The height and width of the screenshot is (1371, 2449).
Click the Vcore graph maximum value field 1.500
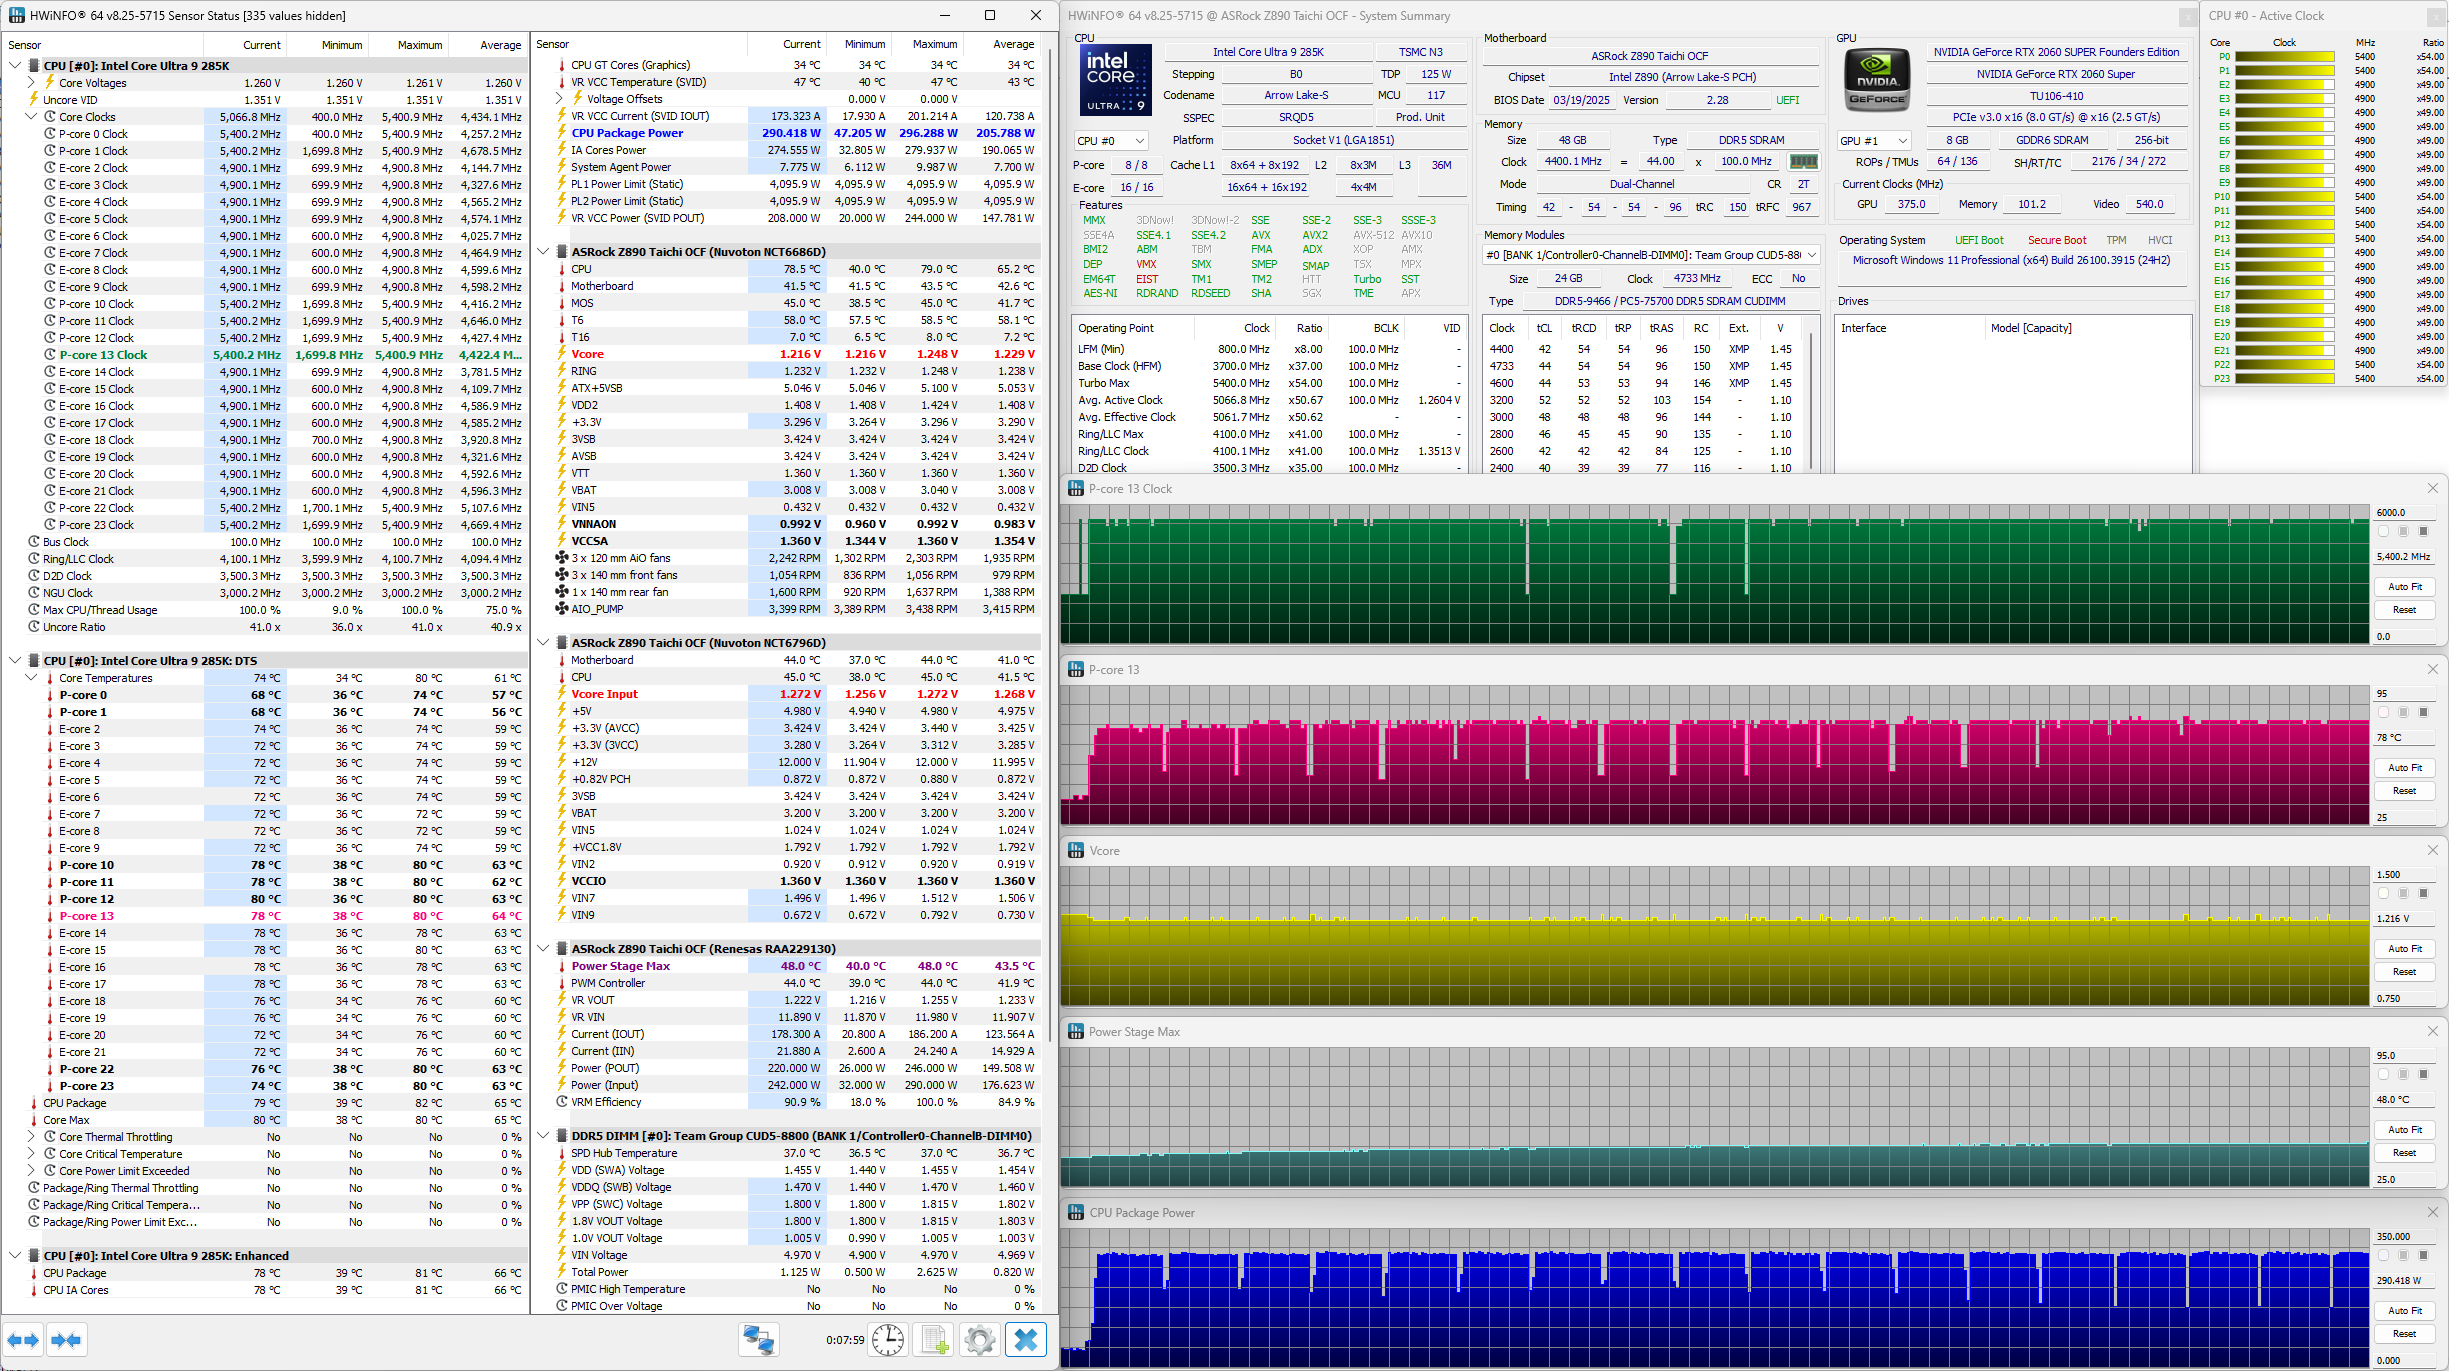(2402, 874)
